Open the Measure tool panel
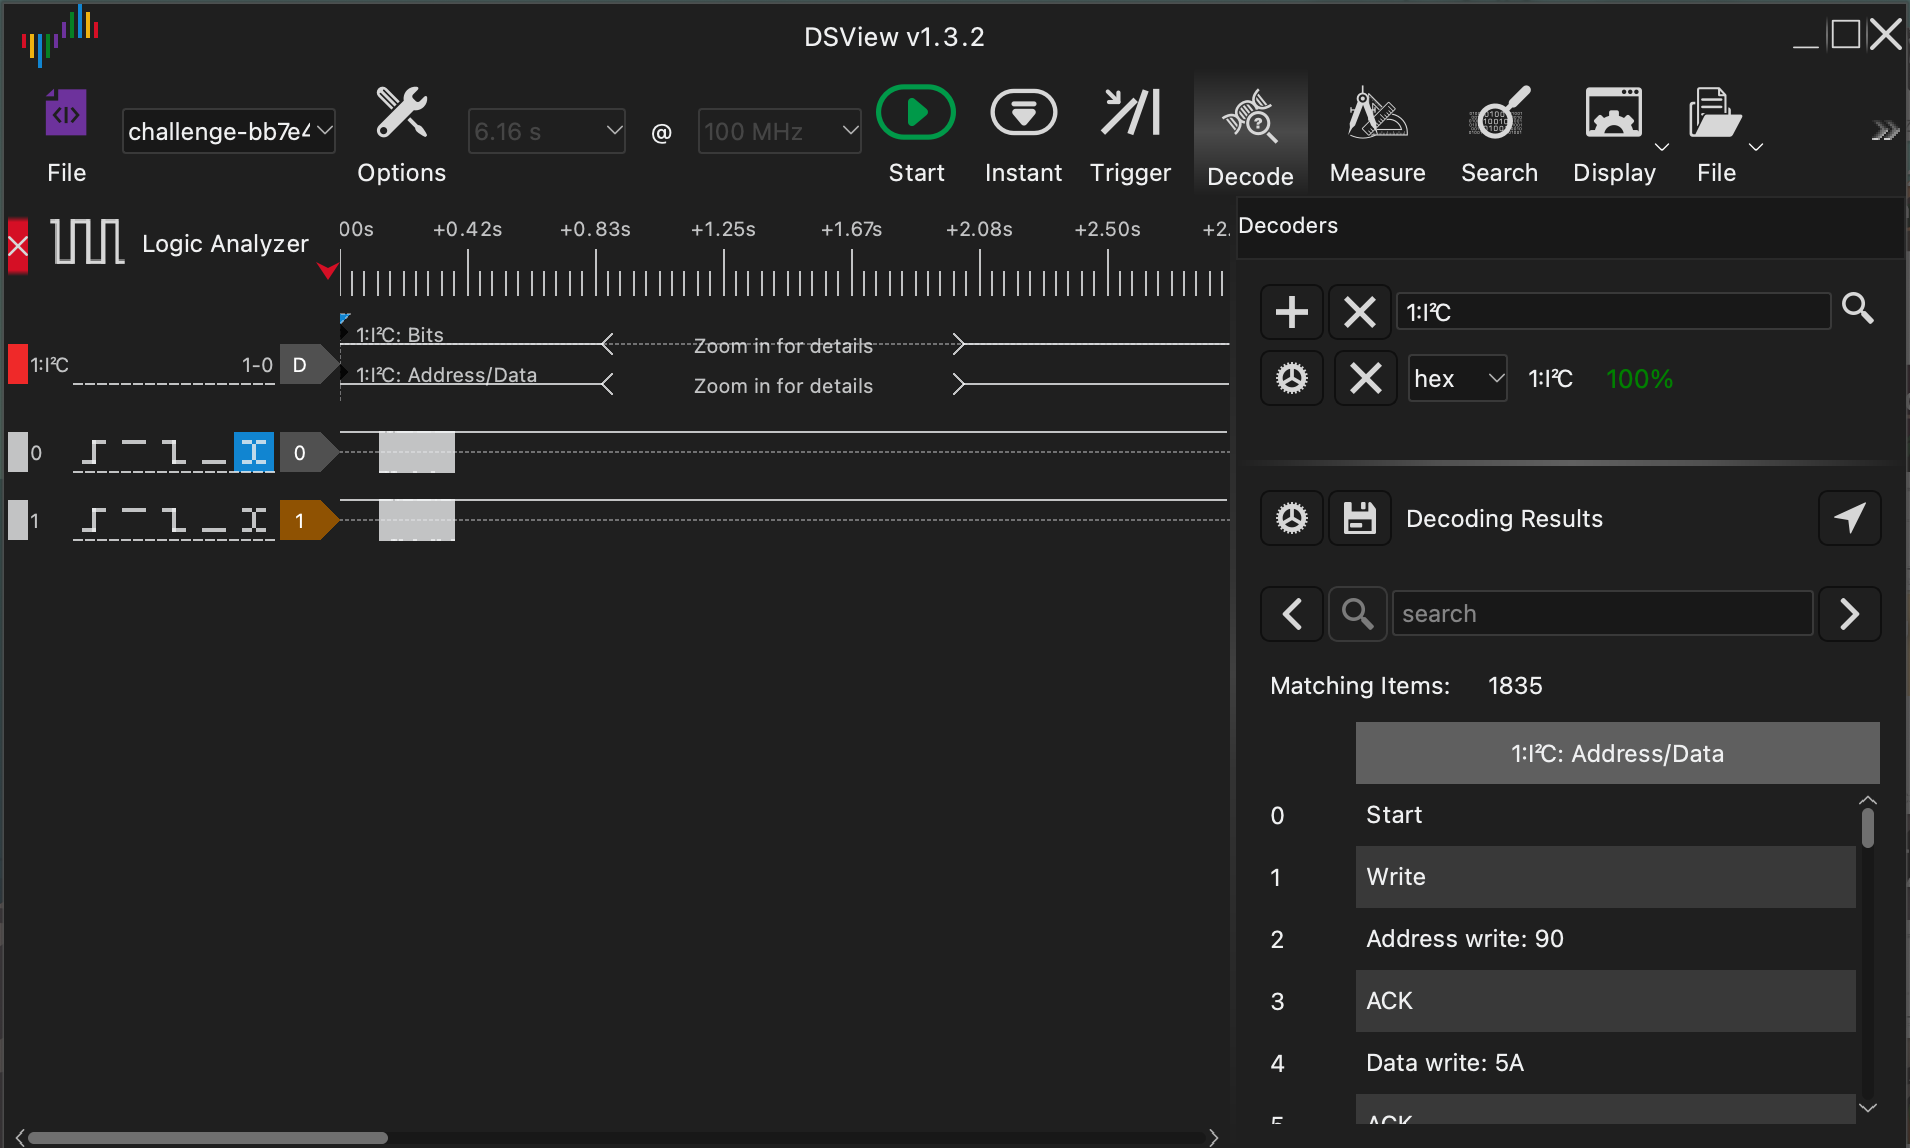The width and height of the screenshot is (1910, 1148). 1377,112
